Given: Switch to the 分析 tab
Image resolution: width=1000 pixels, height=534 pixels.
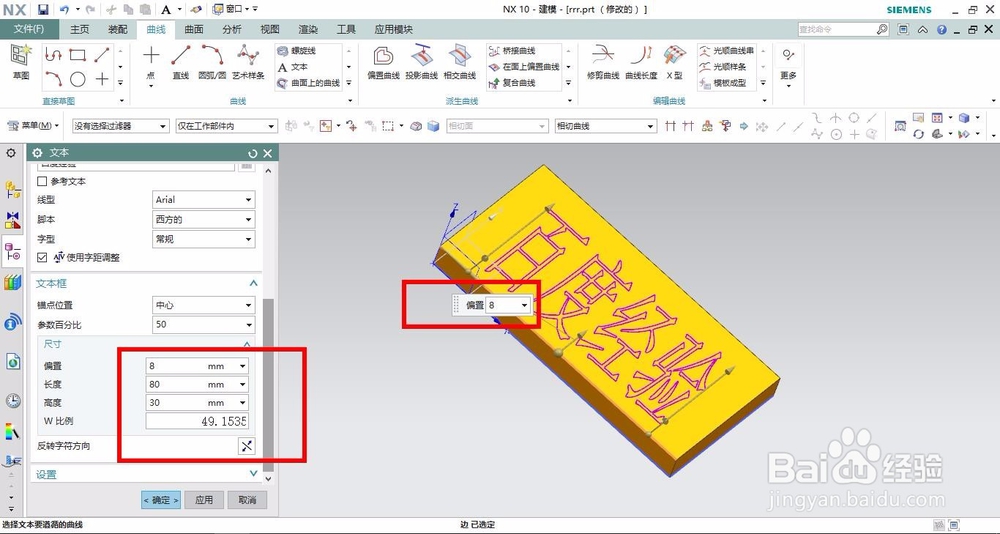Looking at the screenshot, I should click(232, 29).
